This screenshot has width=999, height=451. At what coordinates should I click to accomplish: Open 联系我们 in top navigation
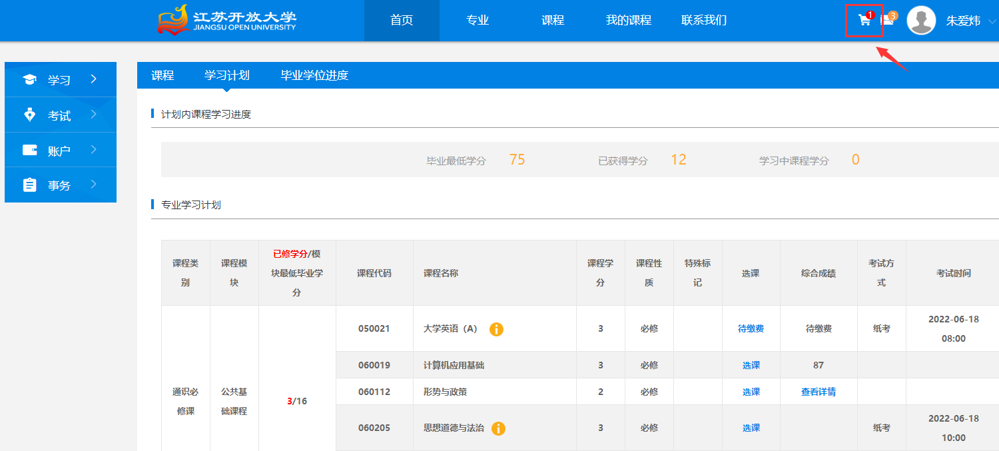coord(704,20)
